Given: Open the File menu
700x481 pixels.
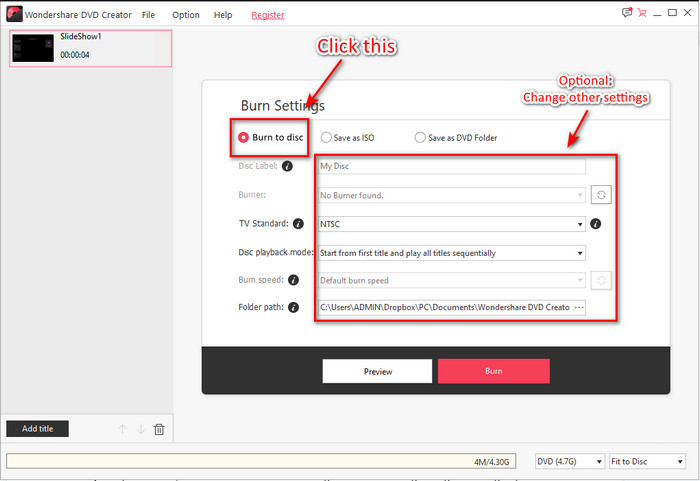Looking at the screenshot, I should (148, 15).
